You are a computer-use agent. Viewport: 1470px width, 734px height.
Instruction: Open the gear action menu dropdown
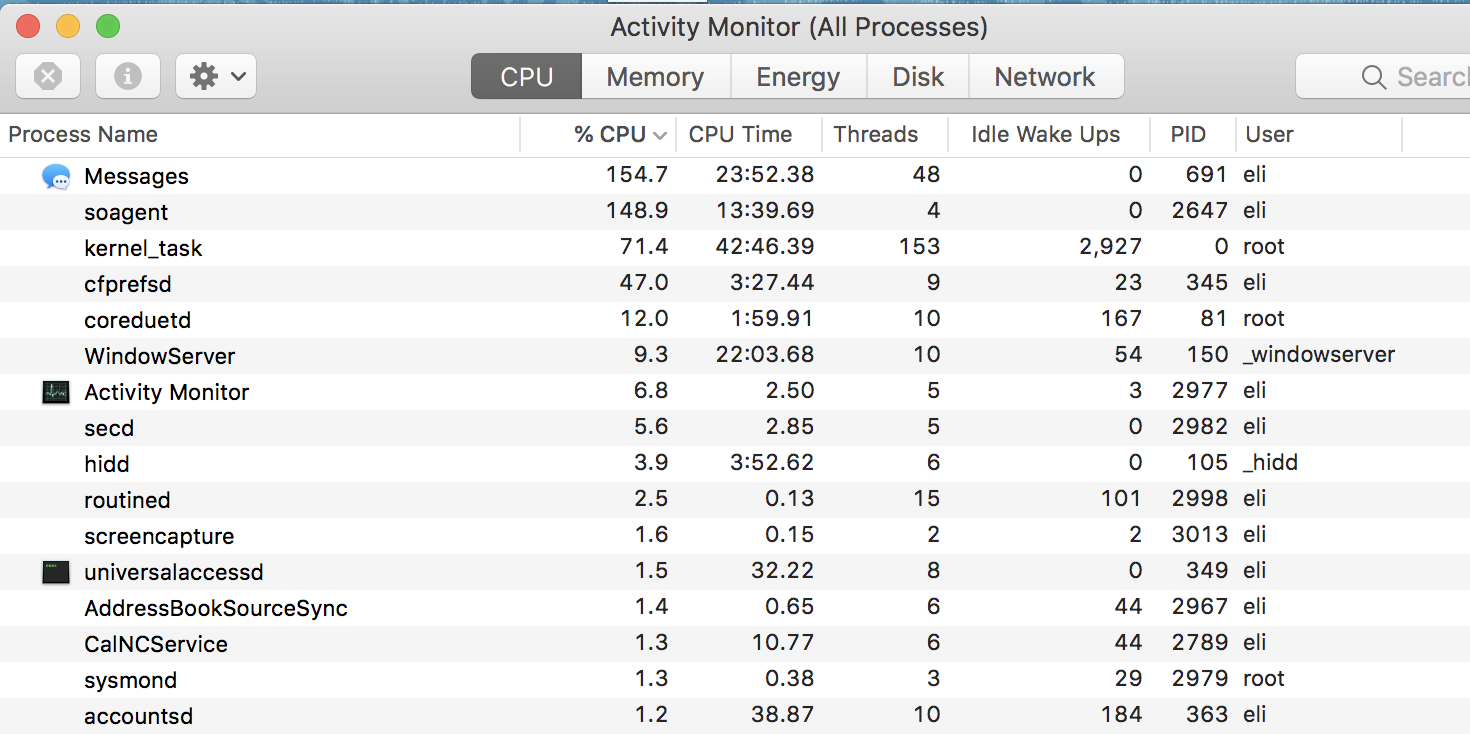tap(216, 76)
